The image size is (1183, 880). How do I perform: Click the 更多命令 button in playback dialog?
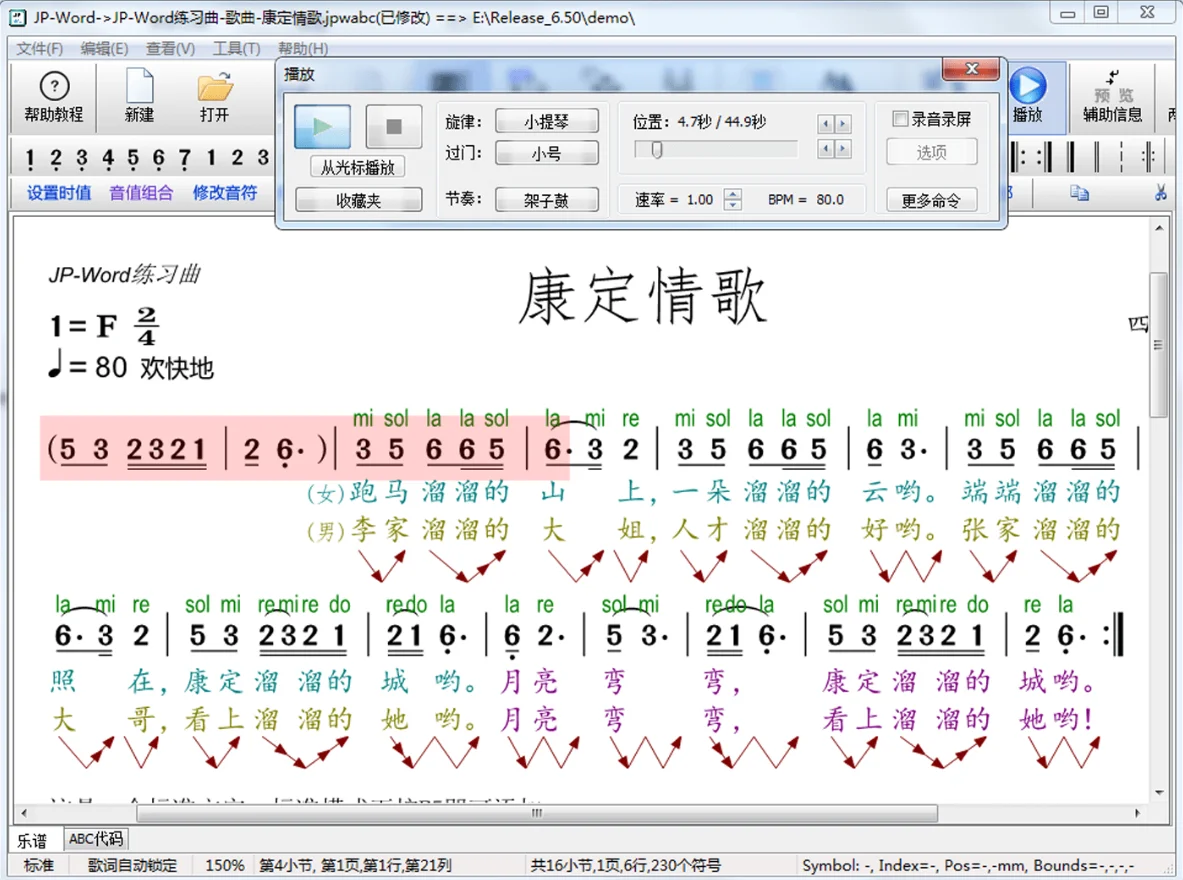[931, 200]
